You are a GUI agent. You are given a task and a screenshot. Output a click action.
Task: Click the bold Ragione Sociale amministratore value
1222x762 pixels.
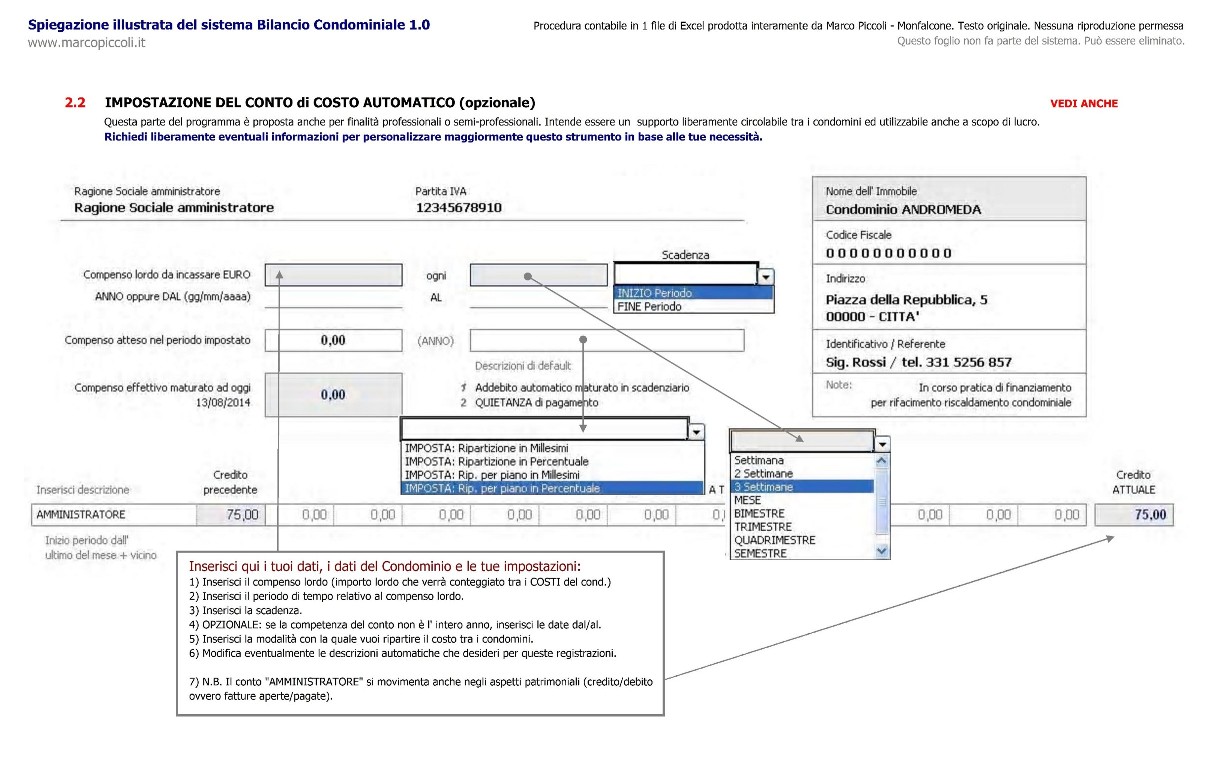pos(174,208)
